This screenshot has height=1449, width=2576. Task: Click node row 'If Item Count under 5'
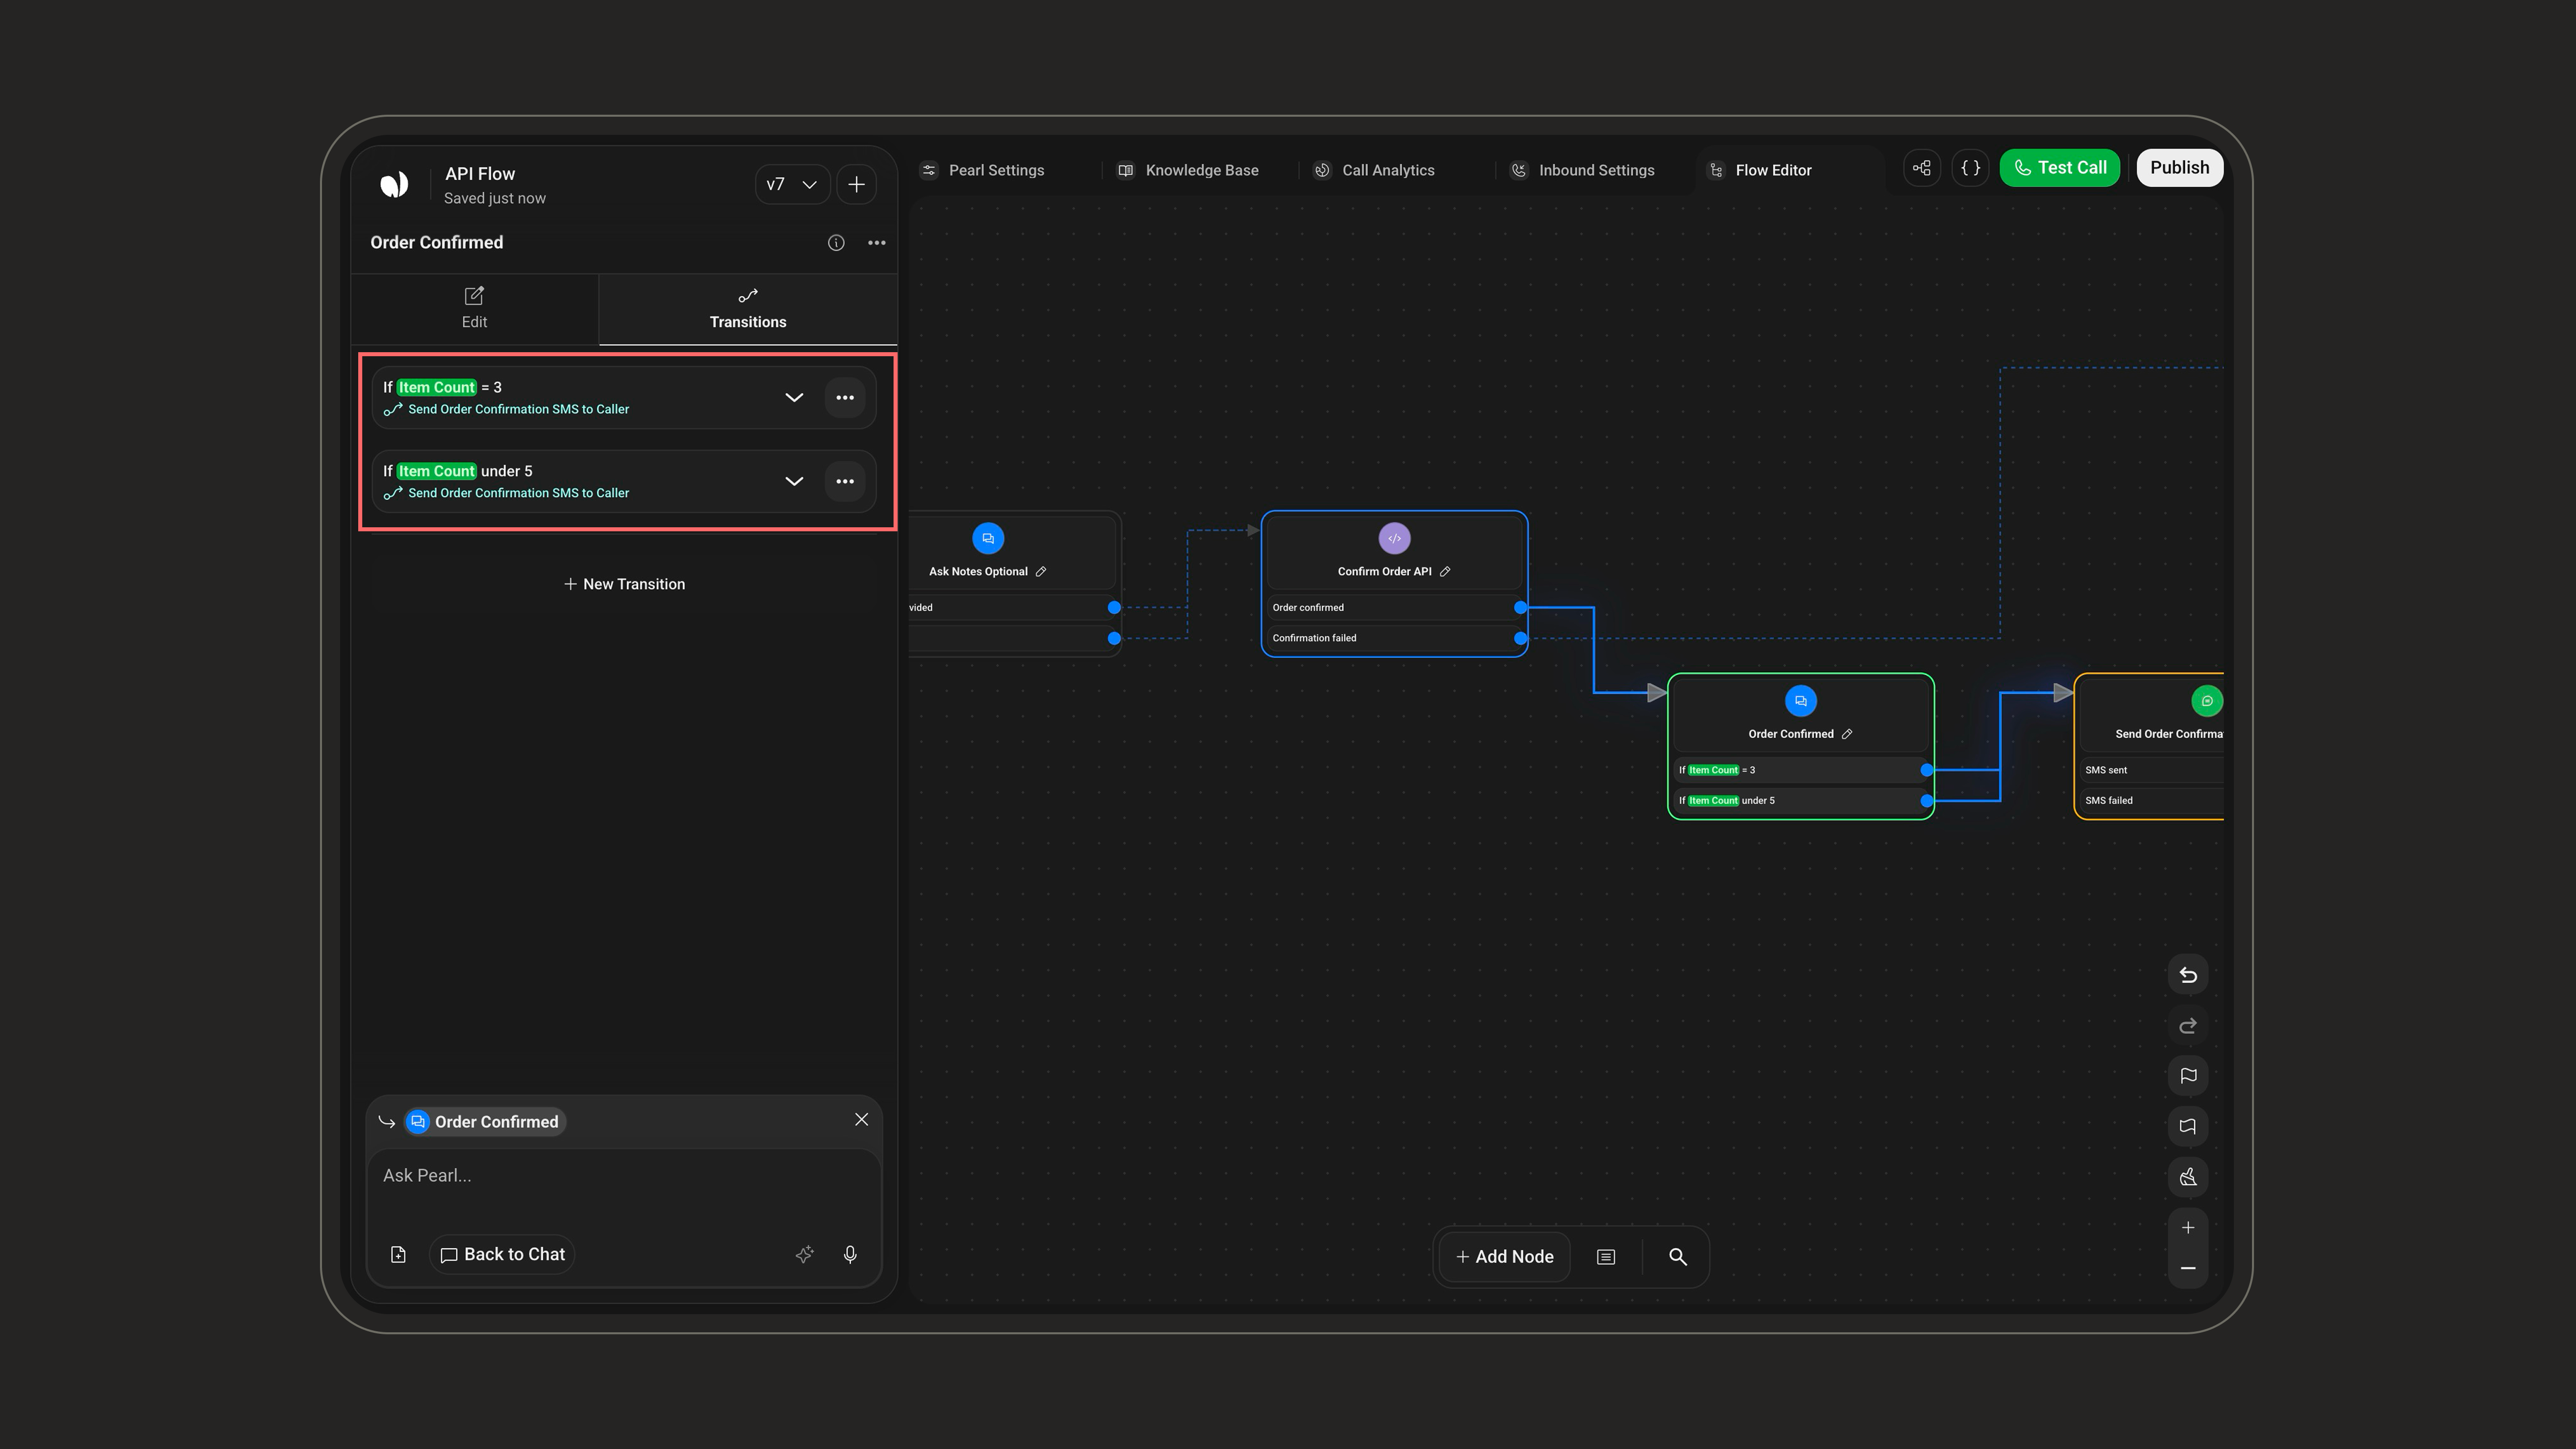click(1800, 801)
